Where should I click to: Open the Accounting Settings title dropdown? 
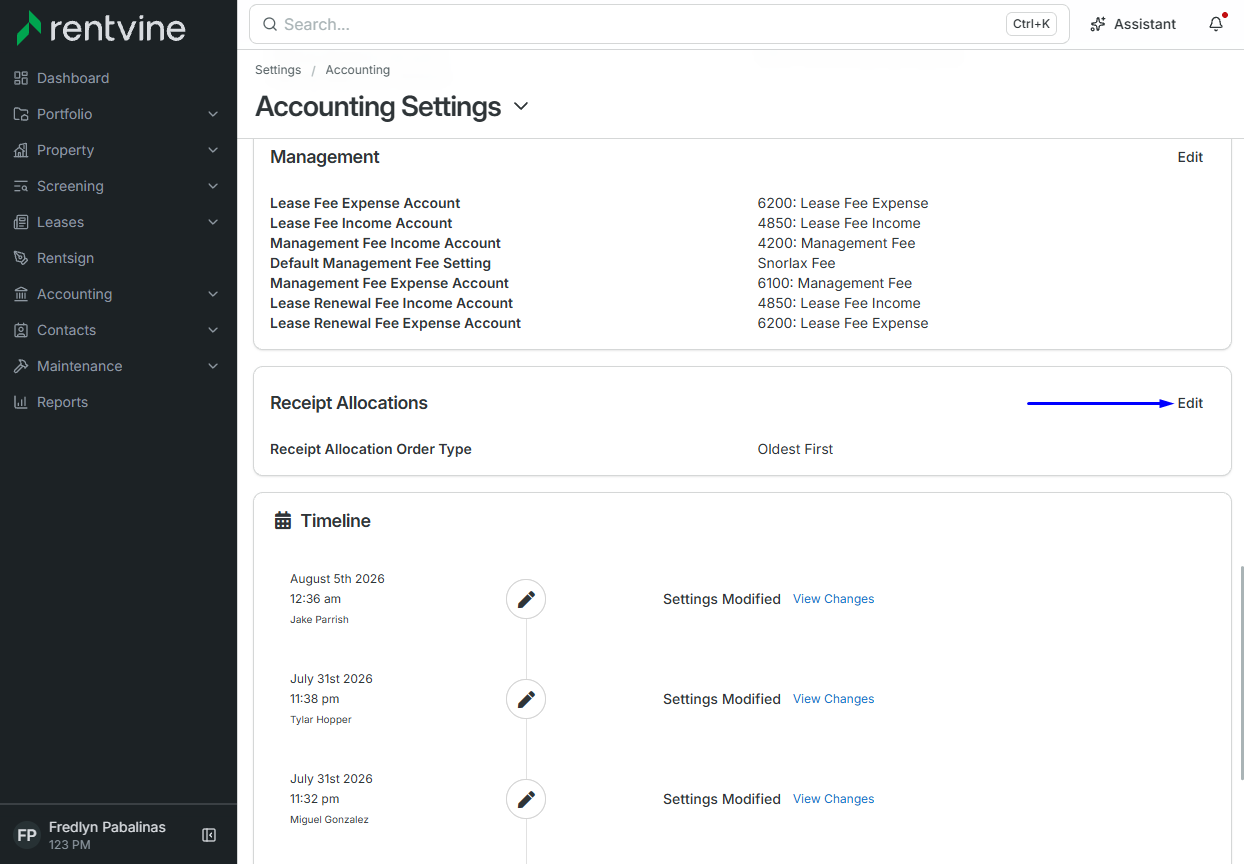(521, 107)
